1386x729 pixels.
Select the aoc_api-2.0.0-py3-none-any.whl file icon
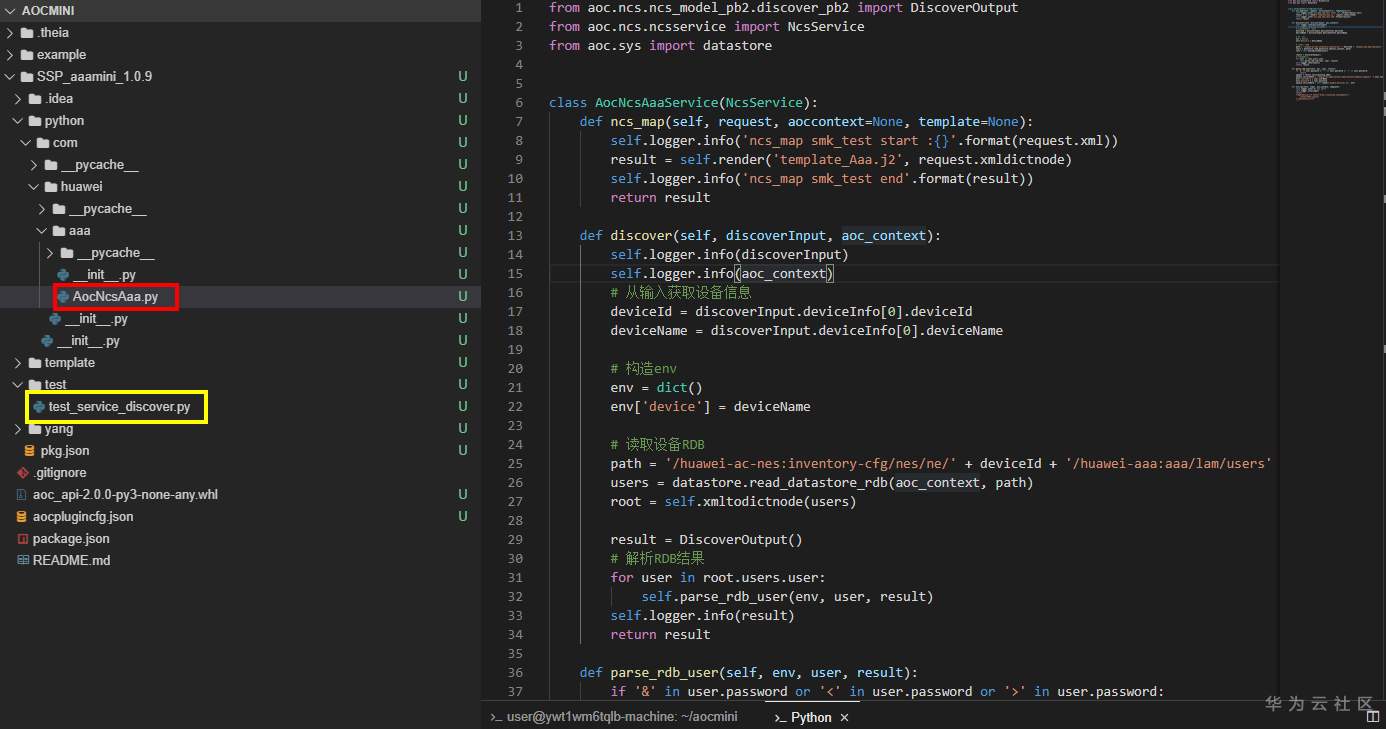[23, 495]
